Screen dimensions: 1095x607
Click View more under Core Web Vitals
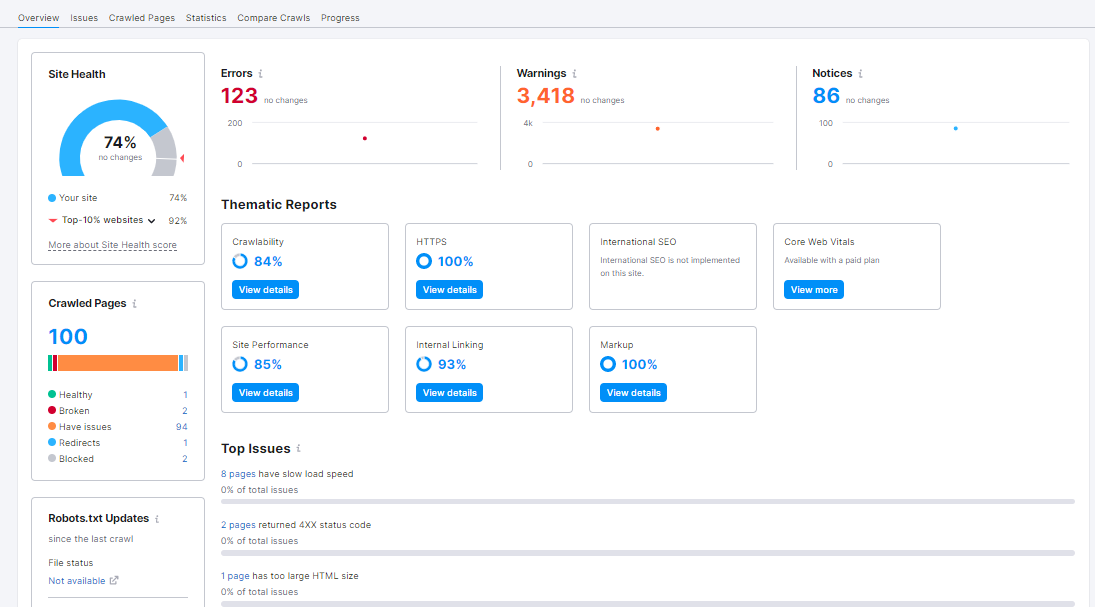coord(813,290)
